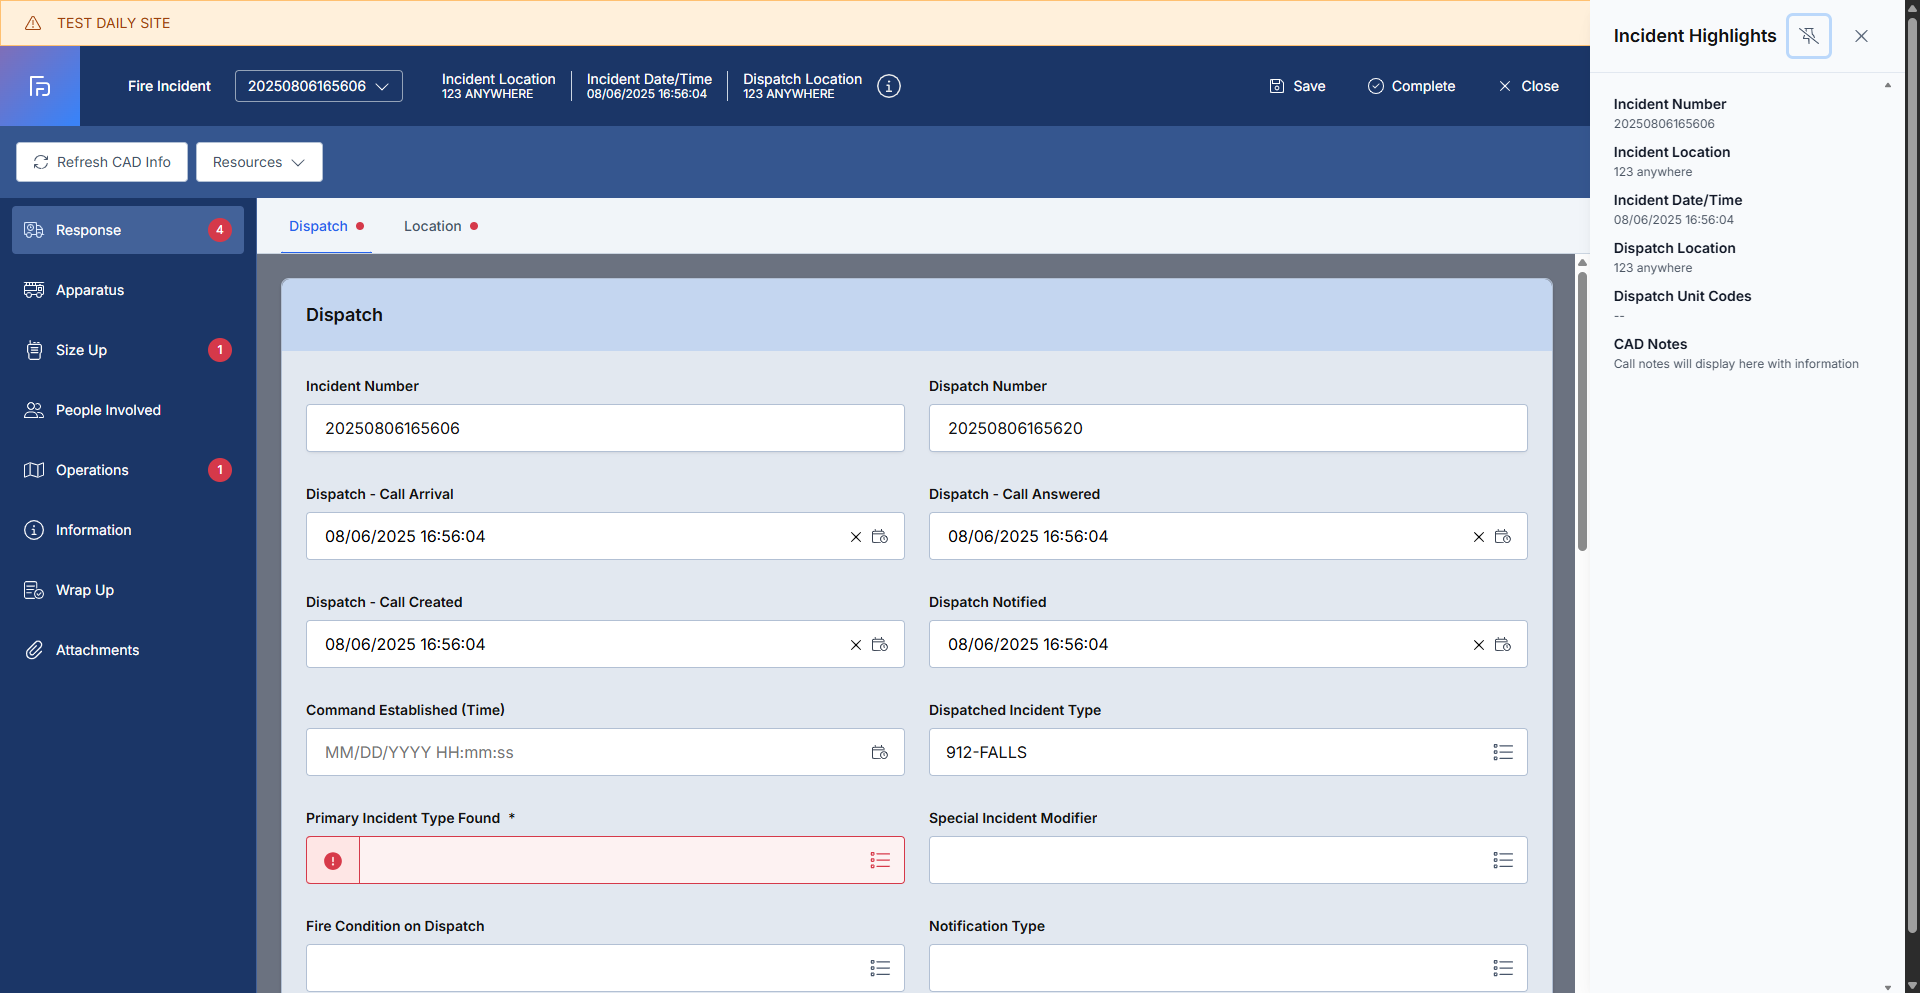Screen dimensions: 1920x993
Task: Click the Size Up clipboard icon
Action: 34,350
